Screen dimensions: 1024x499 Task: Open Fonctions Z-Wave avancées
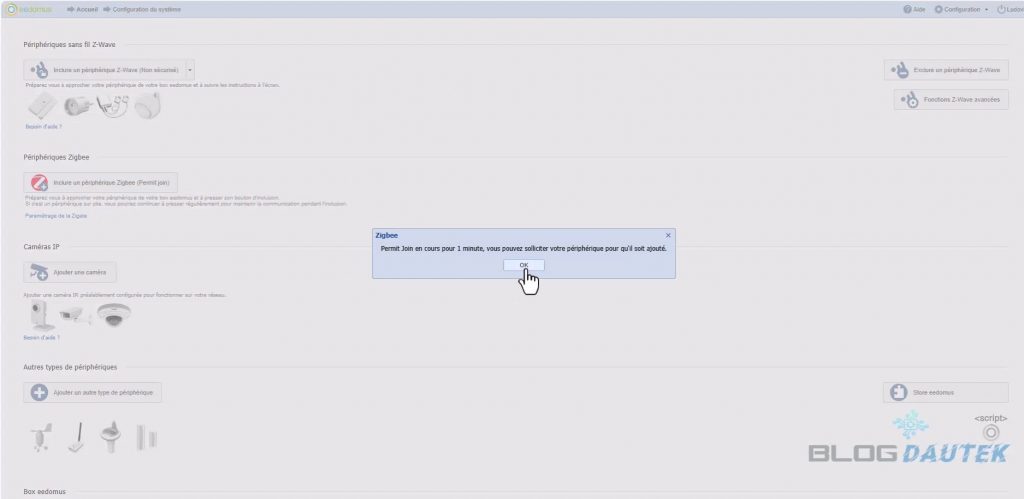[x=952, y=100]
